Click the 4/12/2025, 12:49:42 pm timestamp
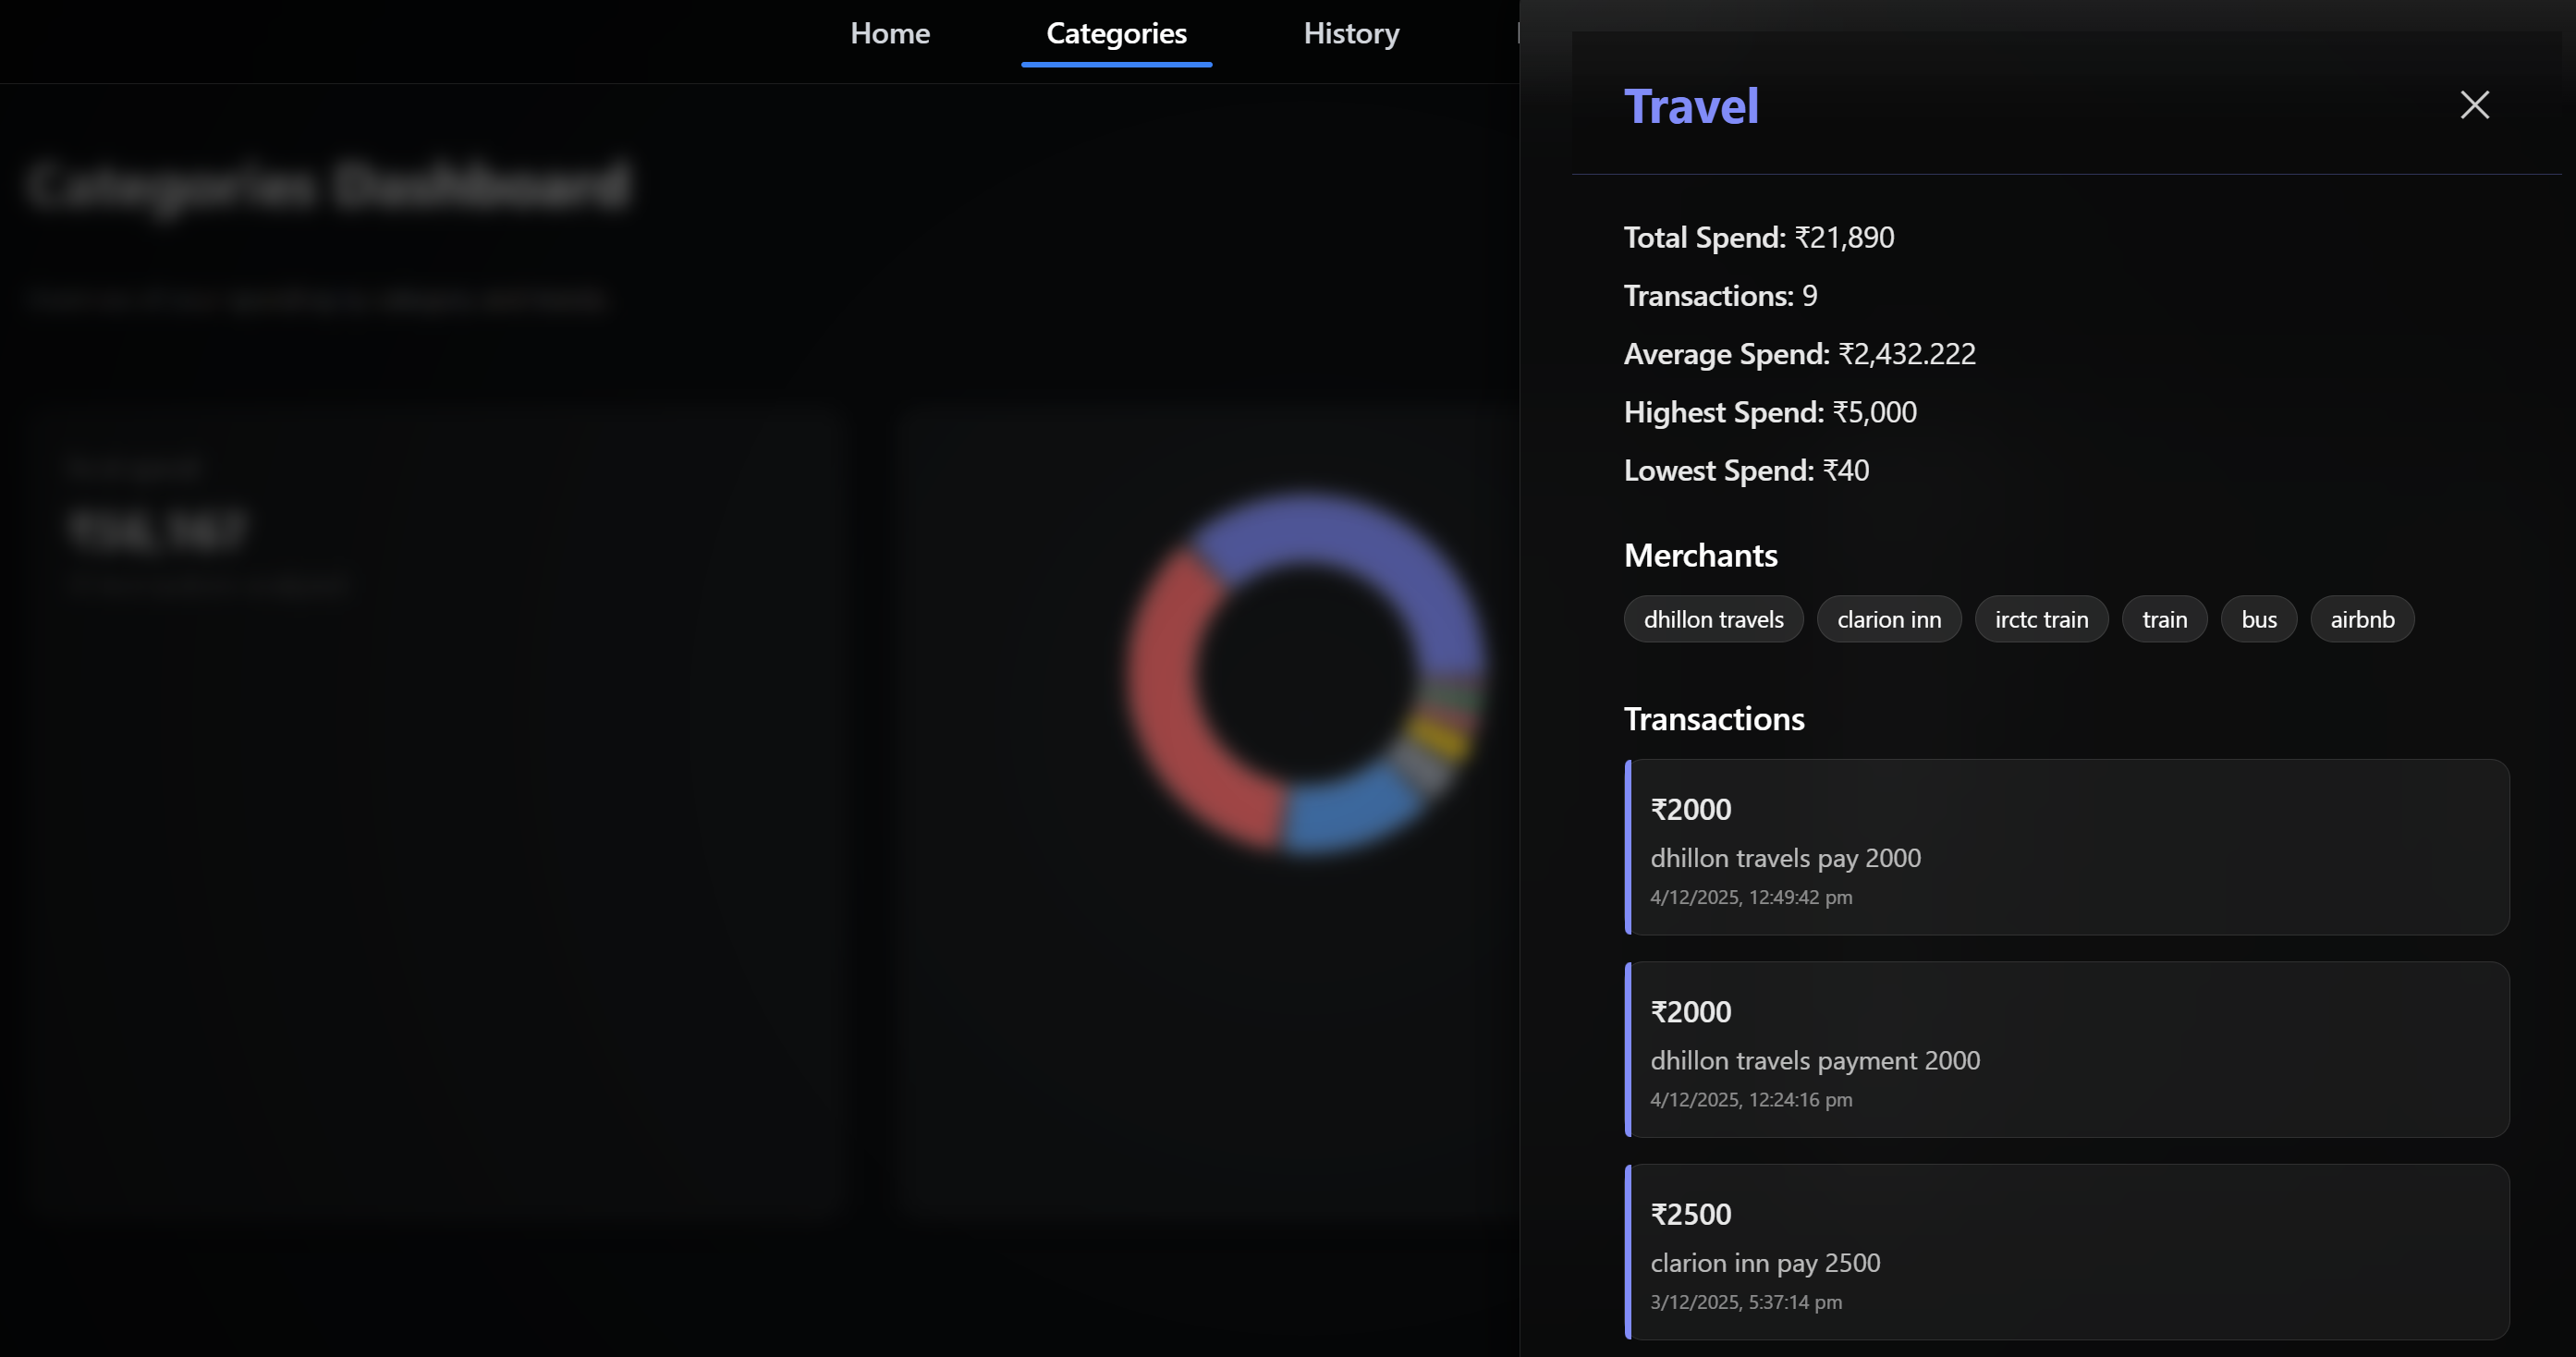 click(1751, 897)
